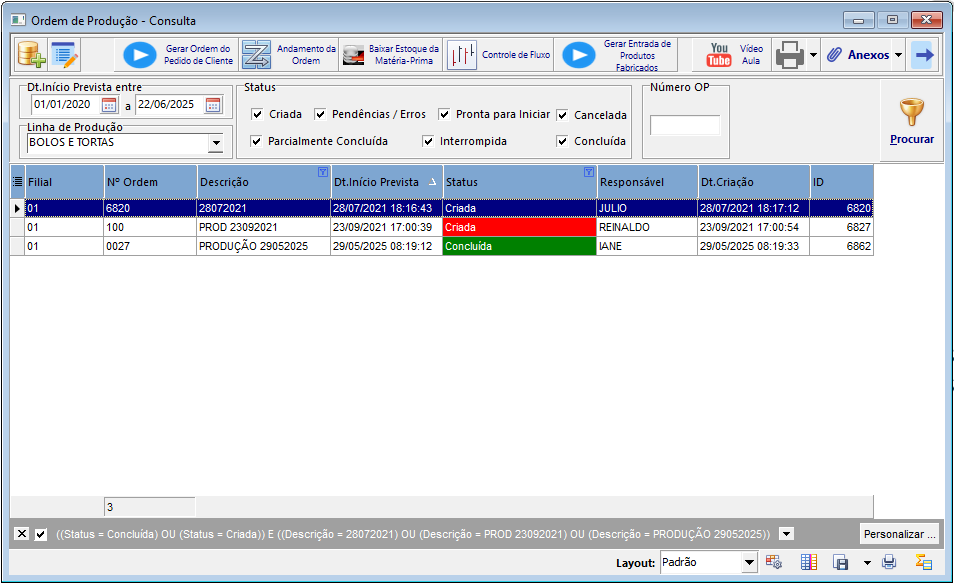
Task: Open the Status column filter icon
Action: [x=589, y=173]
